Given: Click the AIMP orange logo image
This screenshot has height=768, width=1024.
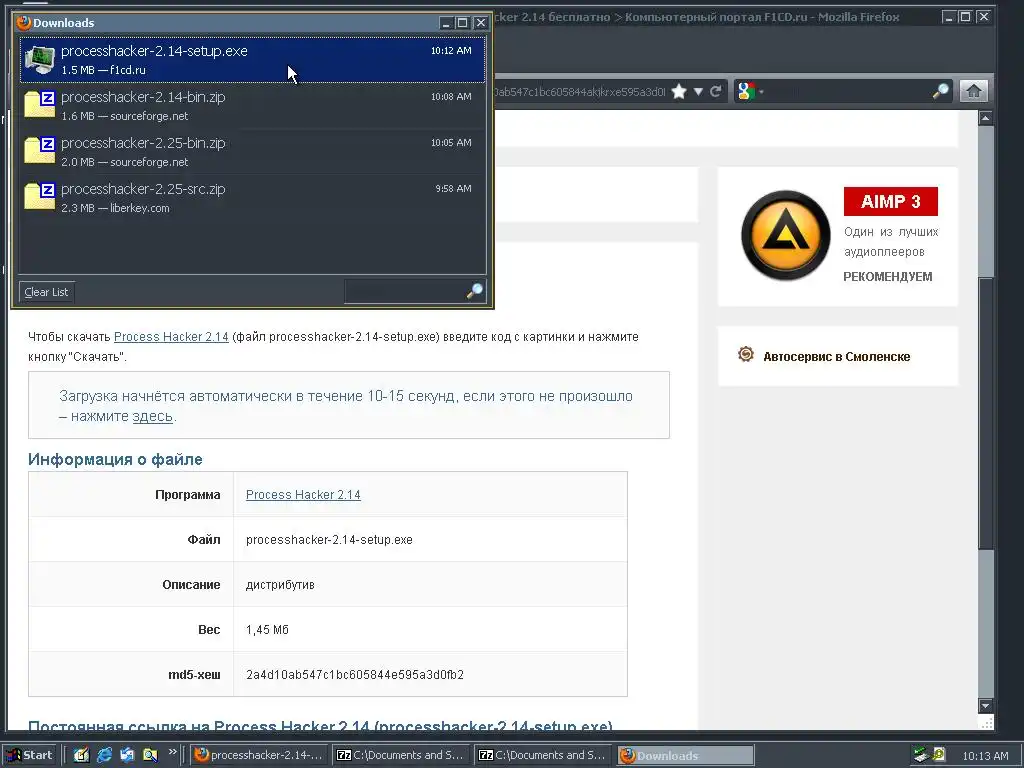Looking at the screenshot, I should coord(786,235).
